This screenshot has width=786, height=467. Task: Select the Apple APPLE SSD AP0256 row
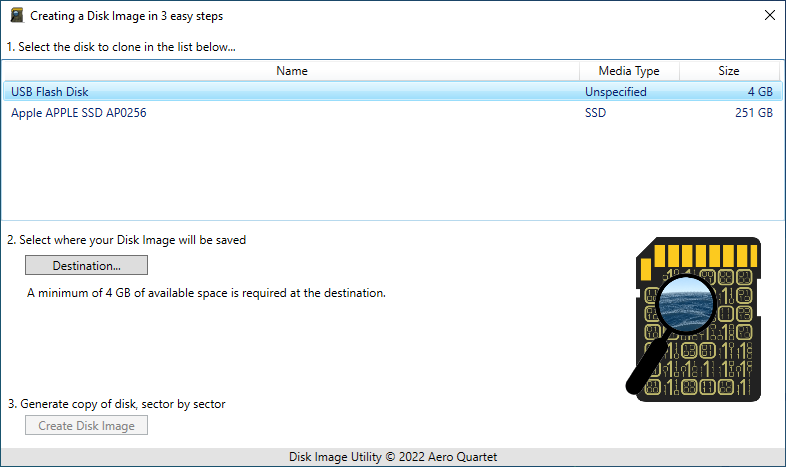(392, 113)
